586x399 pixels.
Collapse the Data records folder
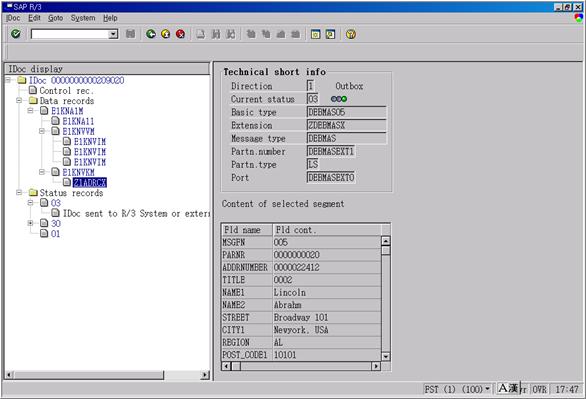pyautogui.click(x=19, y=100)
